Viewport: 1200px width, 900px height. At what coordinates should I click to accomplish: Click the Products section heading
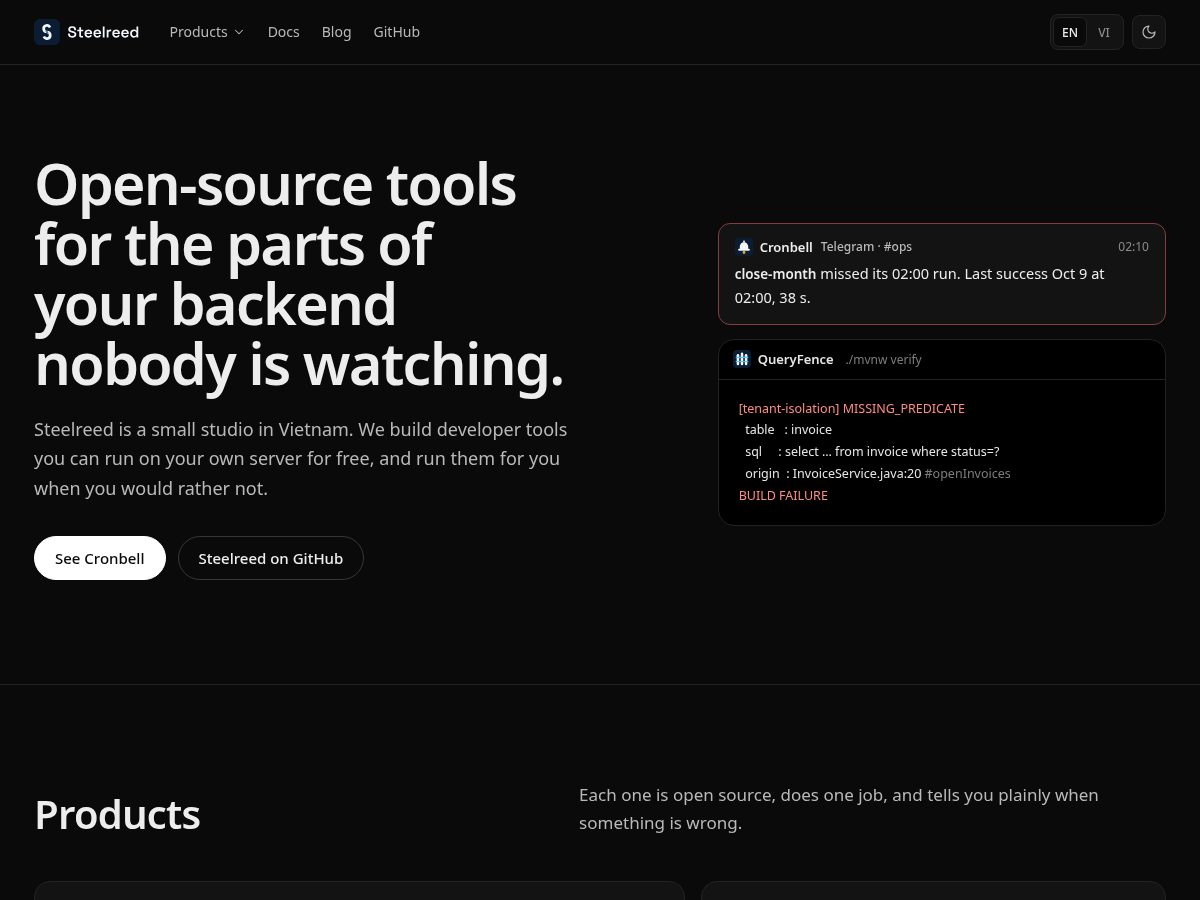(117, 815)
